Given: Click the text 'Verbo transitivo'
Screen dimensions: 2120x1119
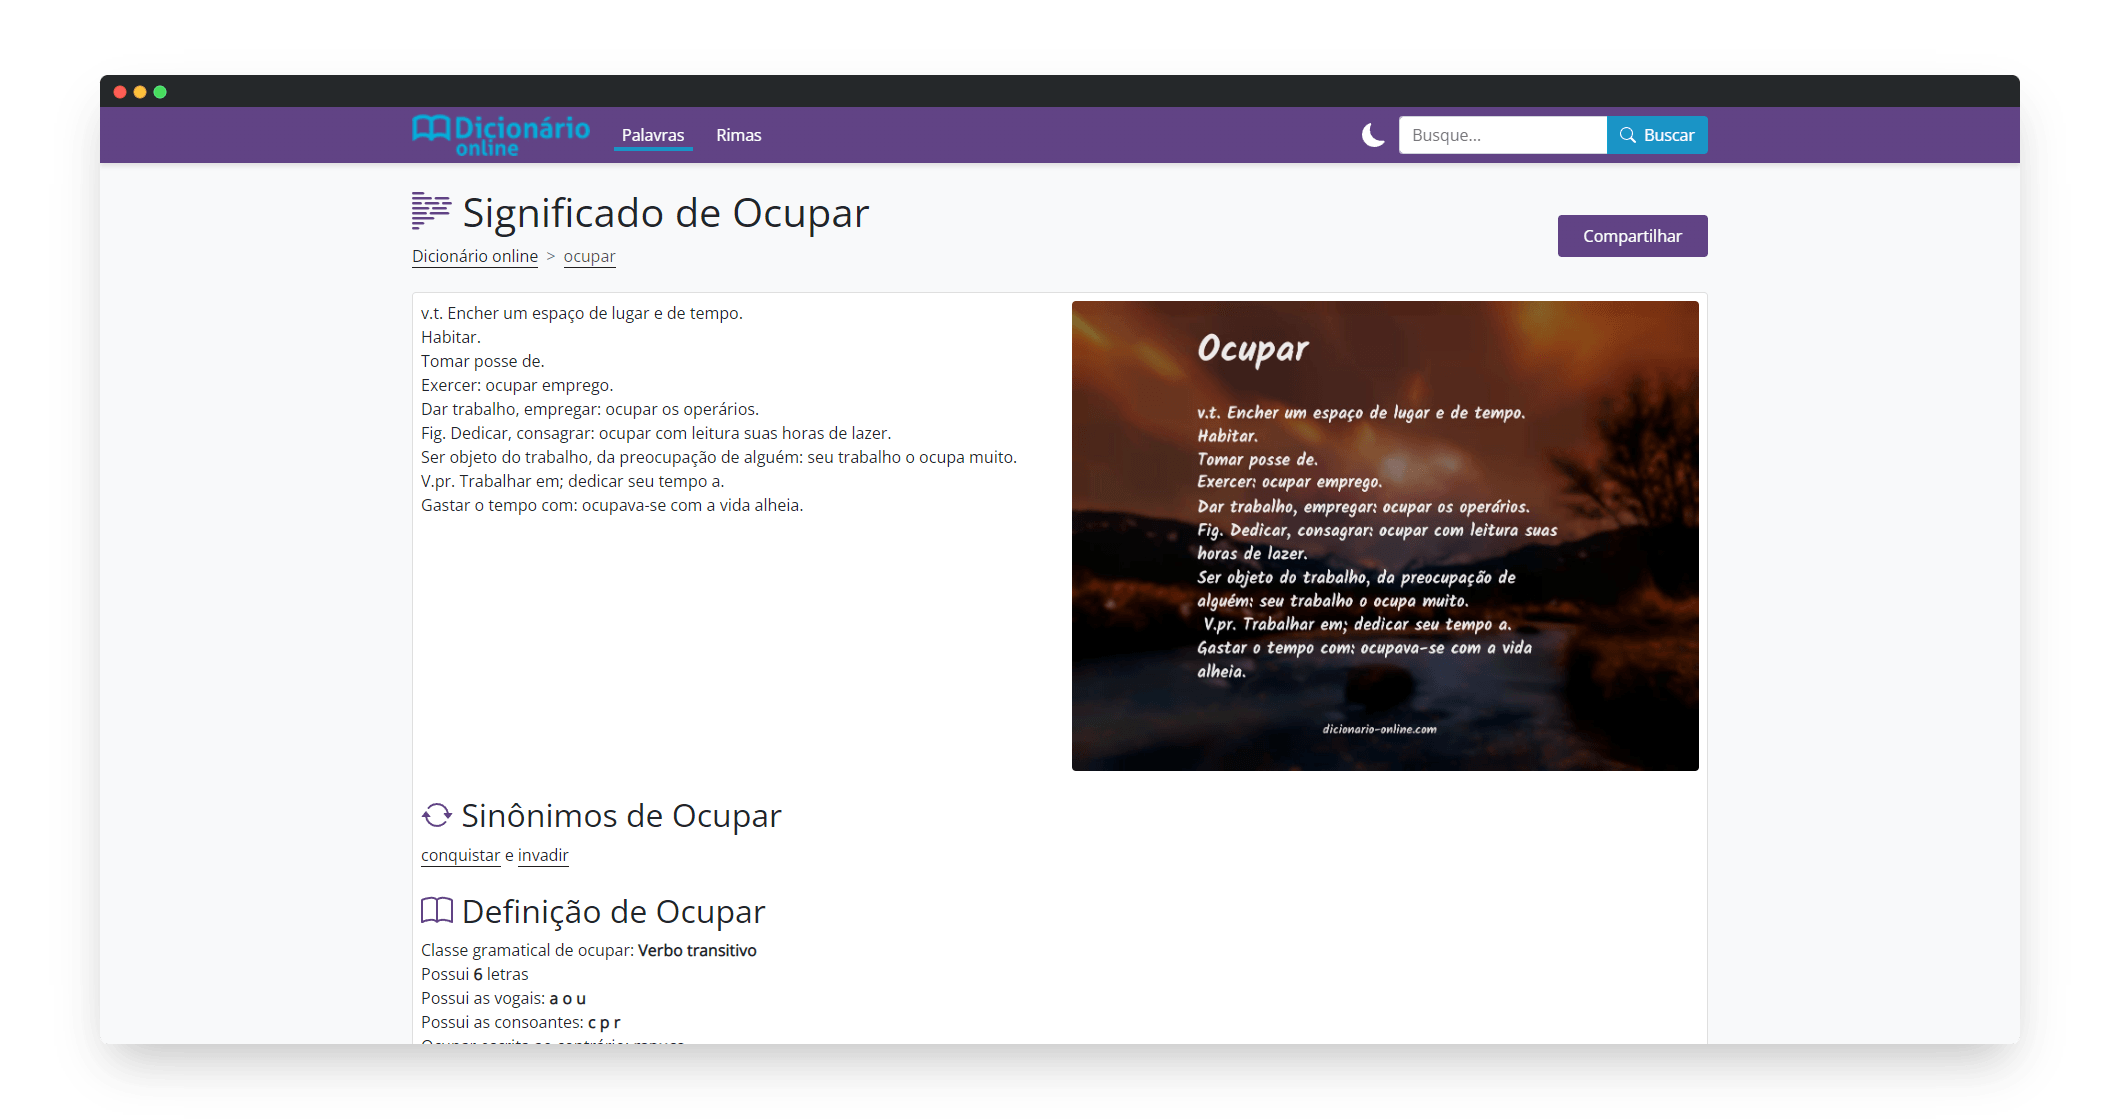Looking at the screenshot, I should (697, 950).
